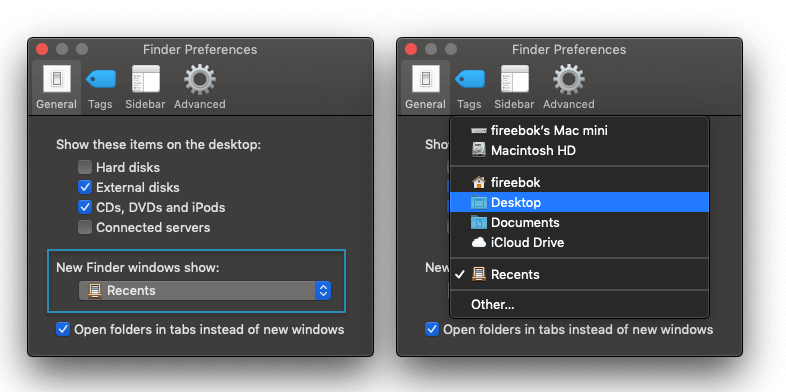
Task: Click General switch icon in right window
Action: 426,79
